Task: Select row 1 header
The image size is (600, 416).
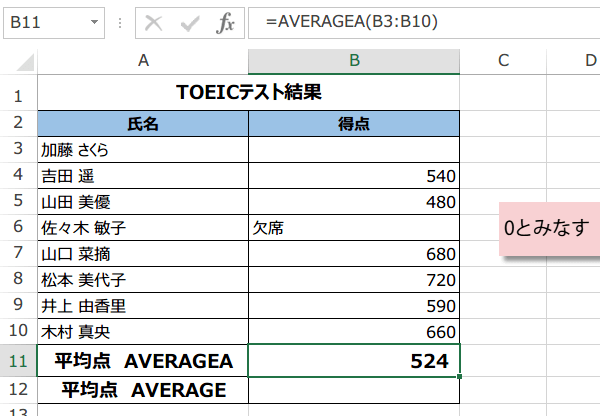Action: (18, 93)
